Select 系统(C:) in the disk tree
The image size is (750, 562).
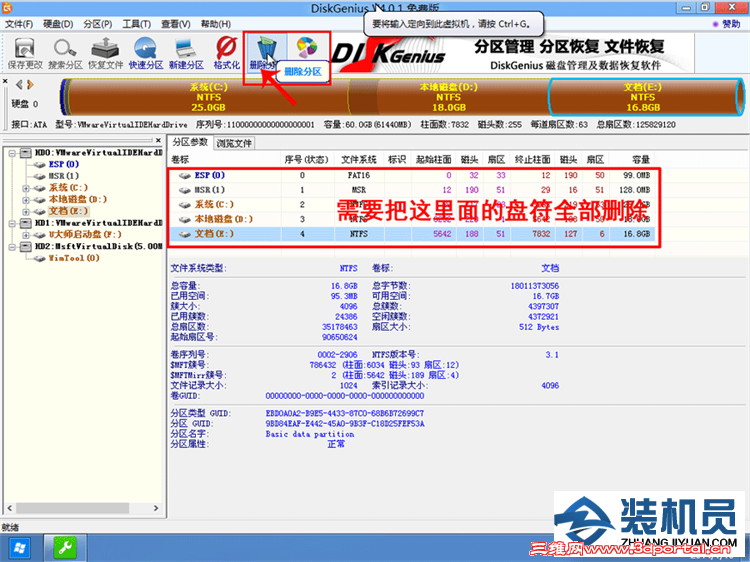coord(68,187)
